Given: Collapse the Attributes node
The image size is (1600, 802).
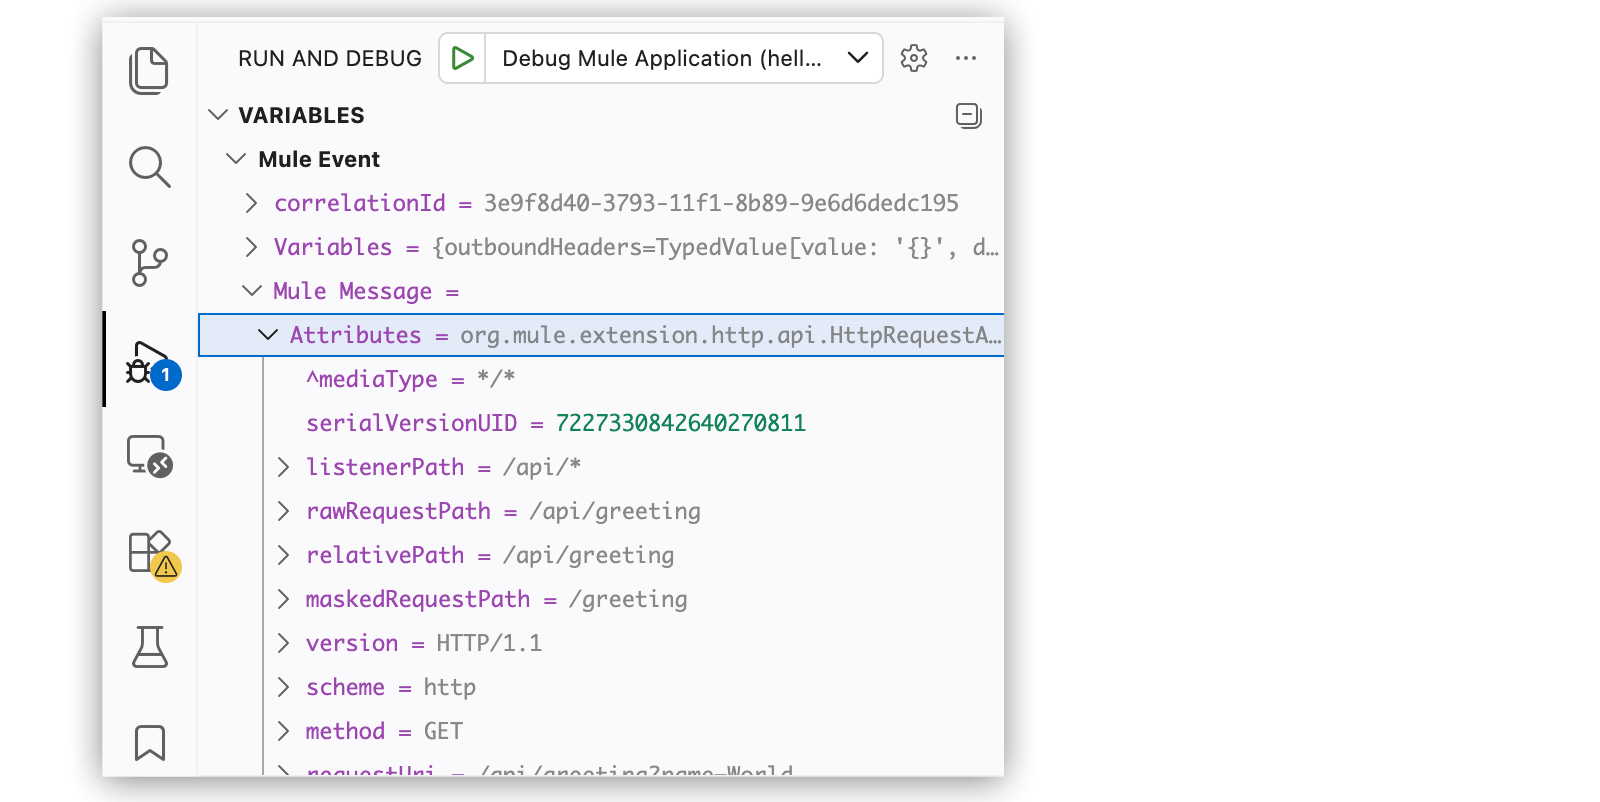Looking at the screenshot, I should 268,335.
